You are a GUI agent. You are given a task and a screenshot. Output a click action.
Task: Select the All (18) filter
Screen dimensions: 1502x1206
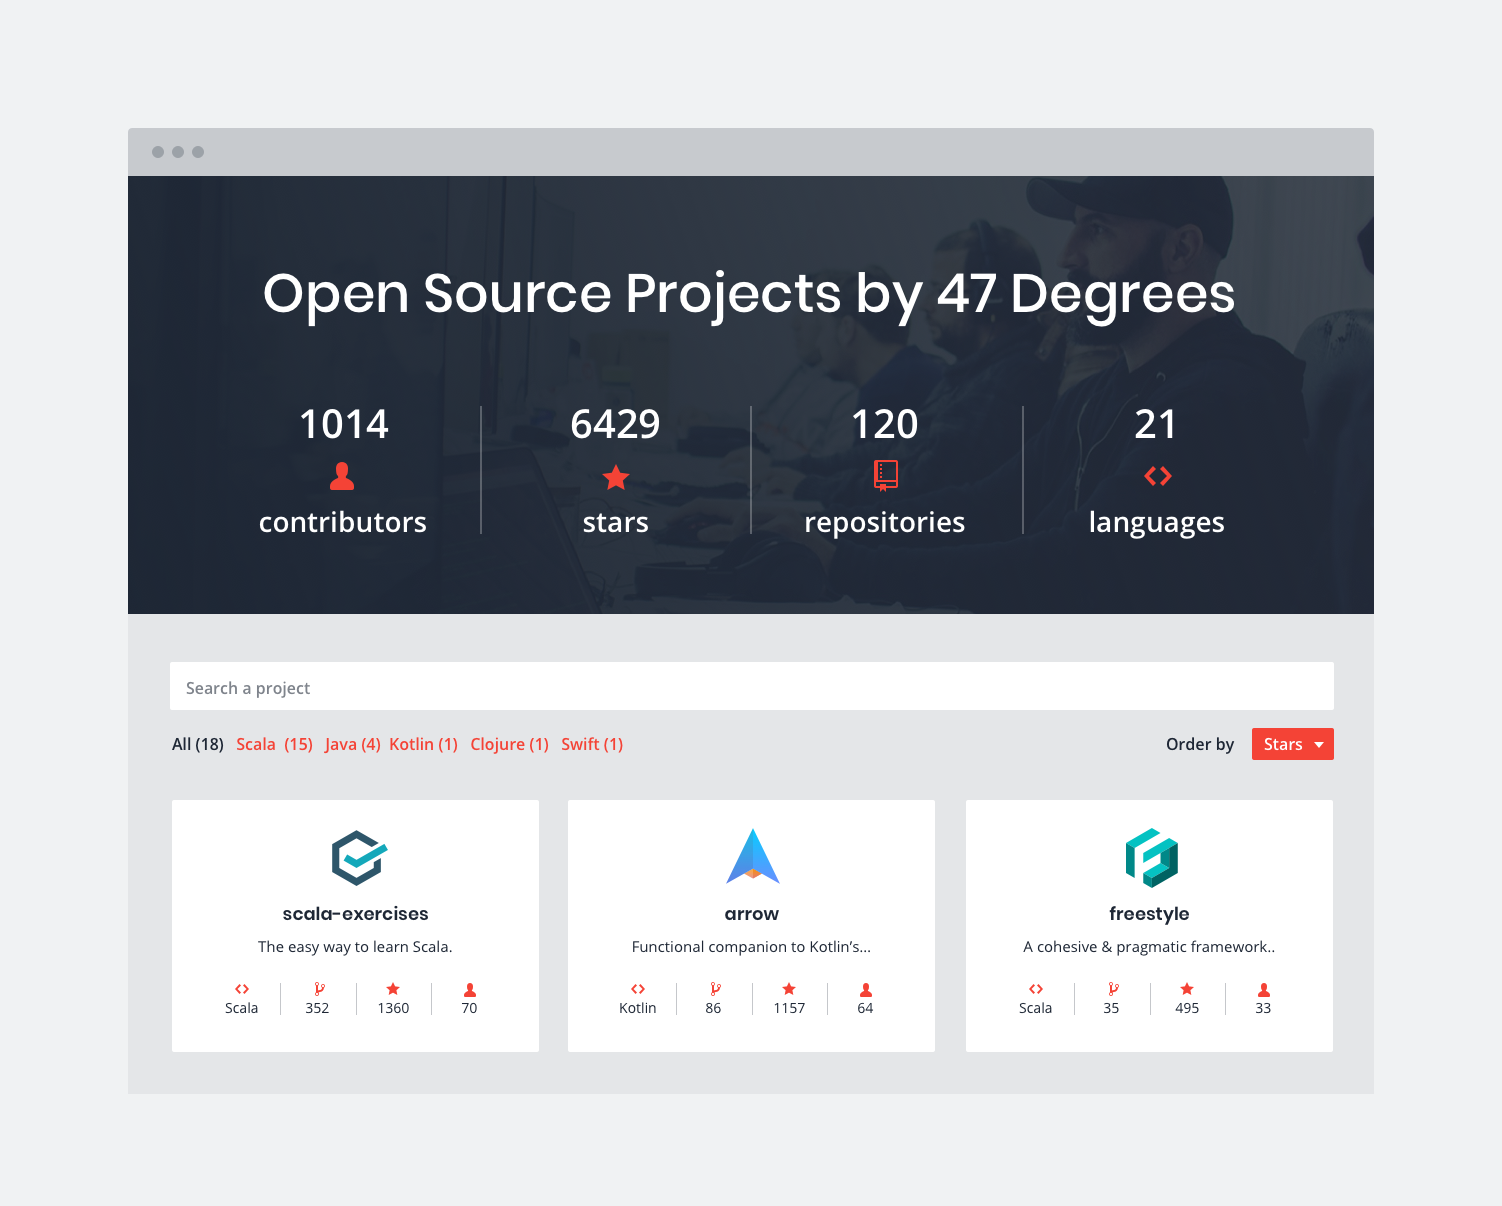[x=198, y=744]
